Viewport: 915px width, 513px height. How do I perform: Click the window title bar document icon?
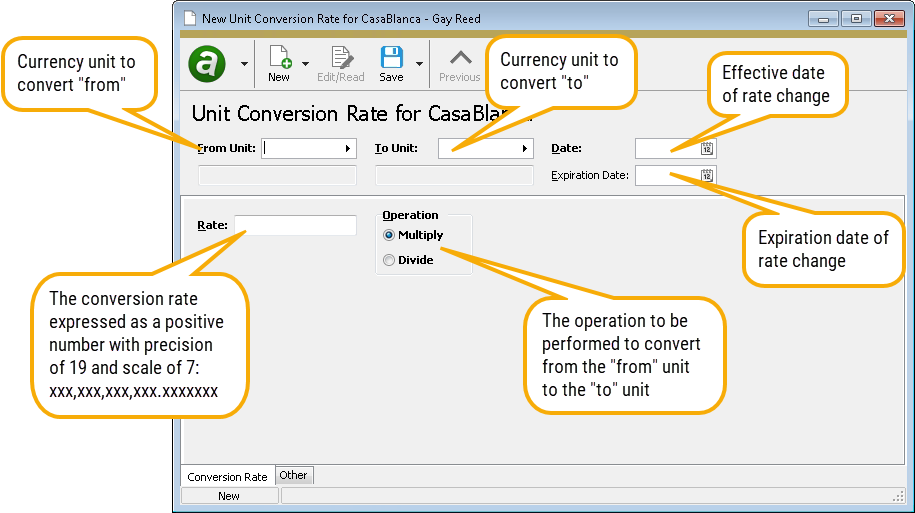pyautogui.click(x=189, y=17)
